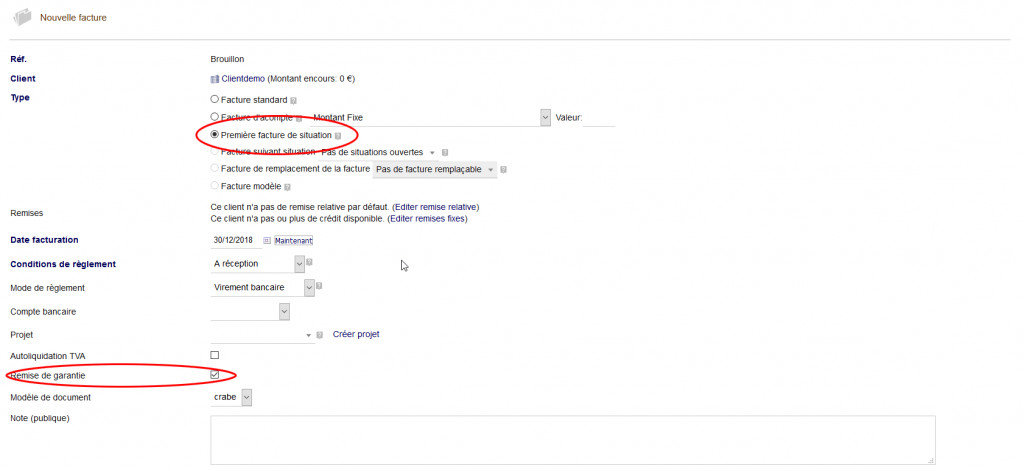Show help icon for Facture standard
This screenshot has width=1024, height=471.
click(294, 101)
